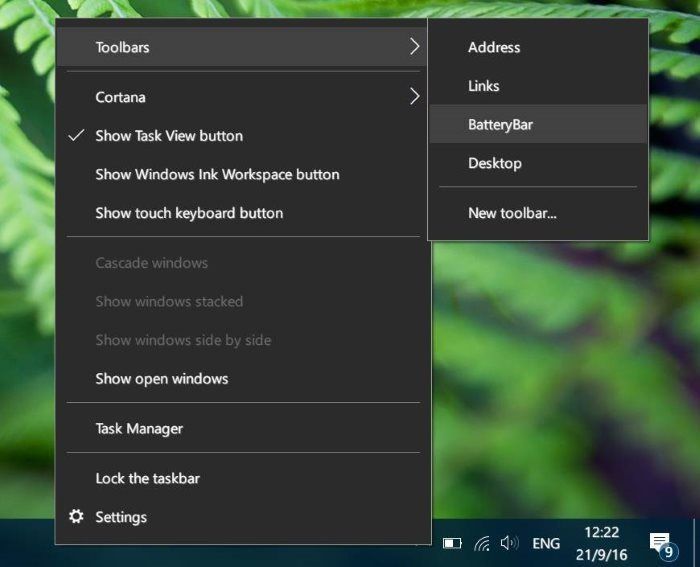
Task: Choose Show open windows
Action: 242,379
